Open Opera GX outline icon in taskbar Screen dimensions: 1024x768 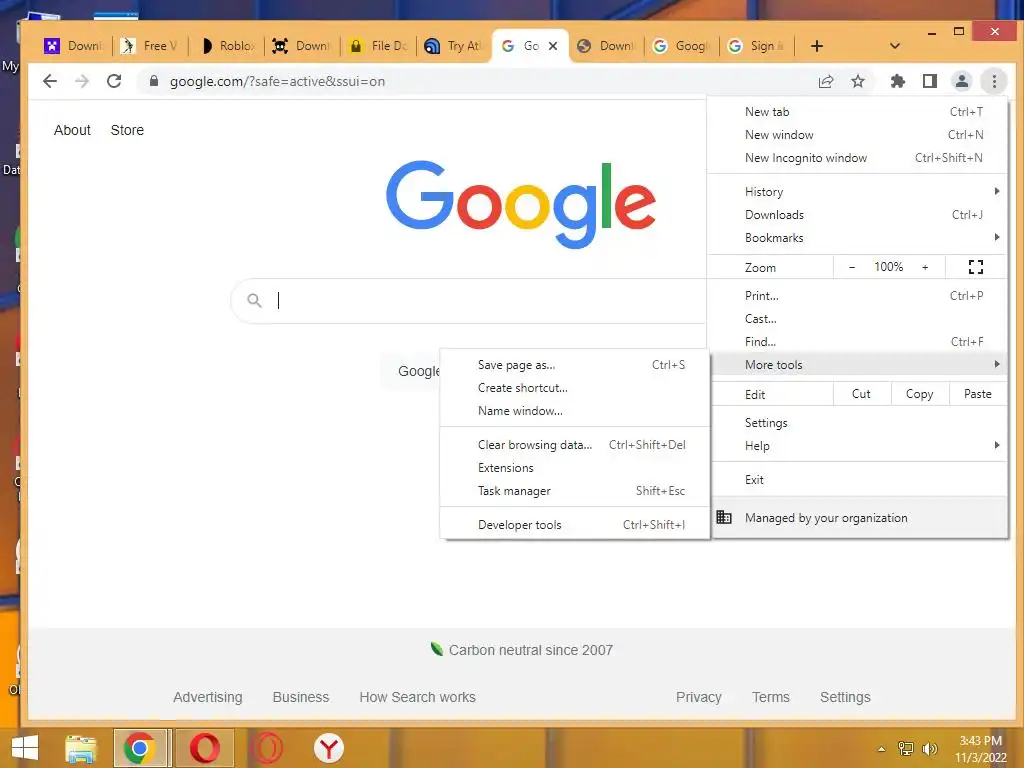(267, 748)
